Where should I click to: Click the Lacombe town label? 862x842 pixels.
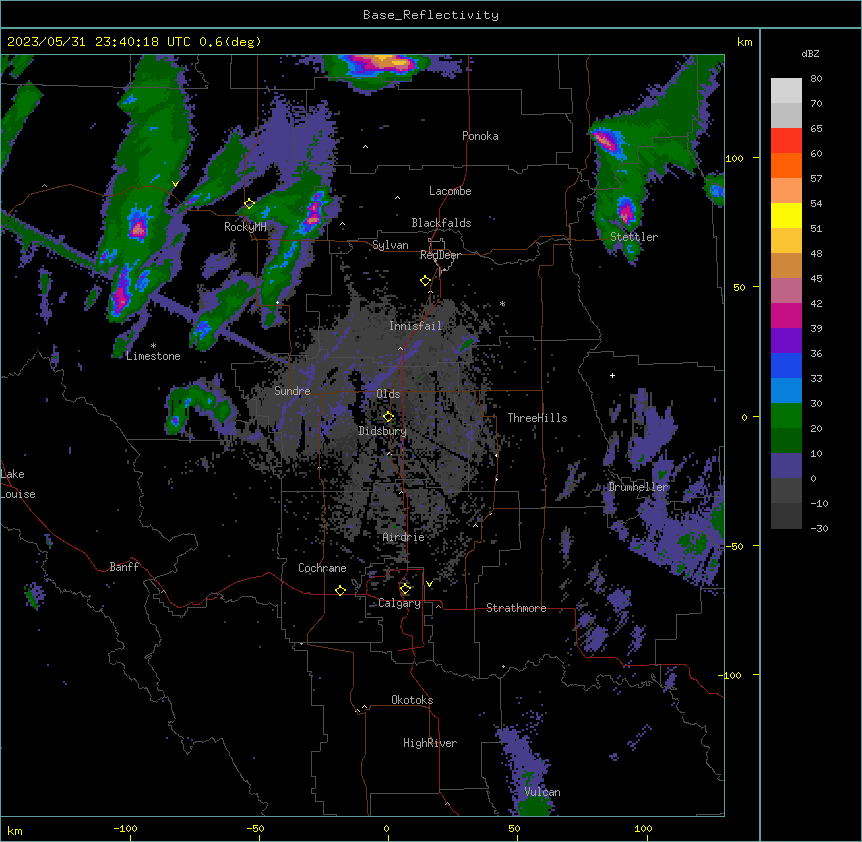point(450,191)
